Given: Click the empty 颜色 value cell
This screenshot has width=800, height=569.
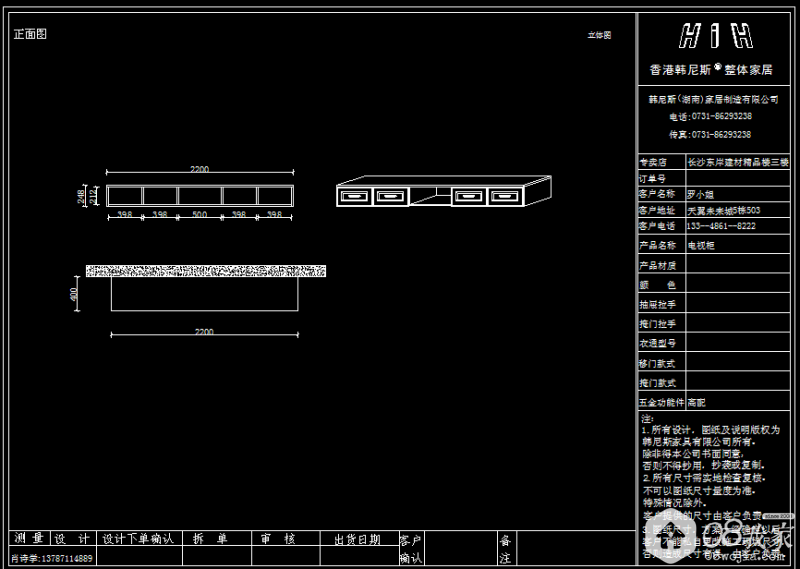Looking at the screenshot, I should 738,285.
